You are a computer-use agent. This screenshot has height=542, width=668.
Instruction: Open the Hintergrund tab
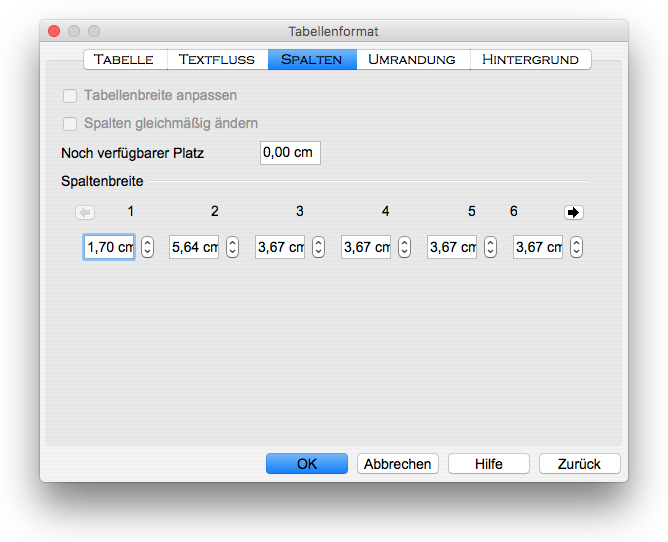(530, 59)
